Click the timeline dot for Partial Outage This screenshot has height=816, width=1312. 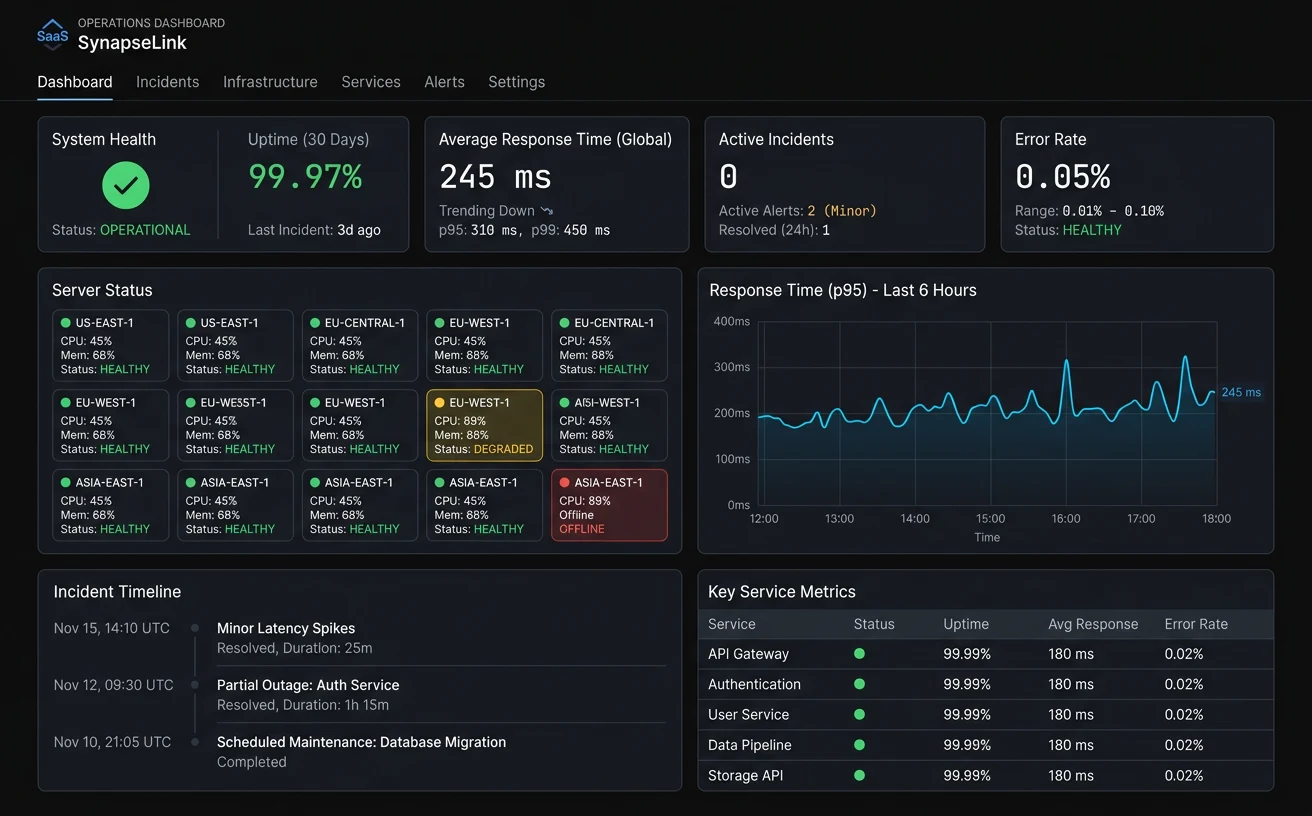click(x=195, y=685)
